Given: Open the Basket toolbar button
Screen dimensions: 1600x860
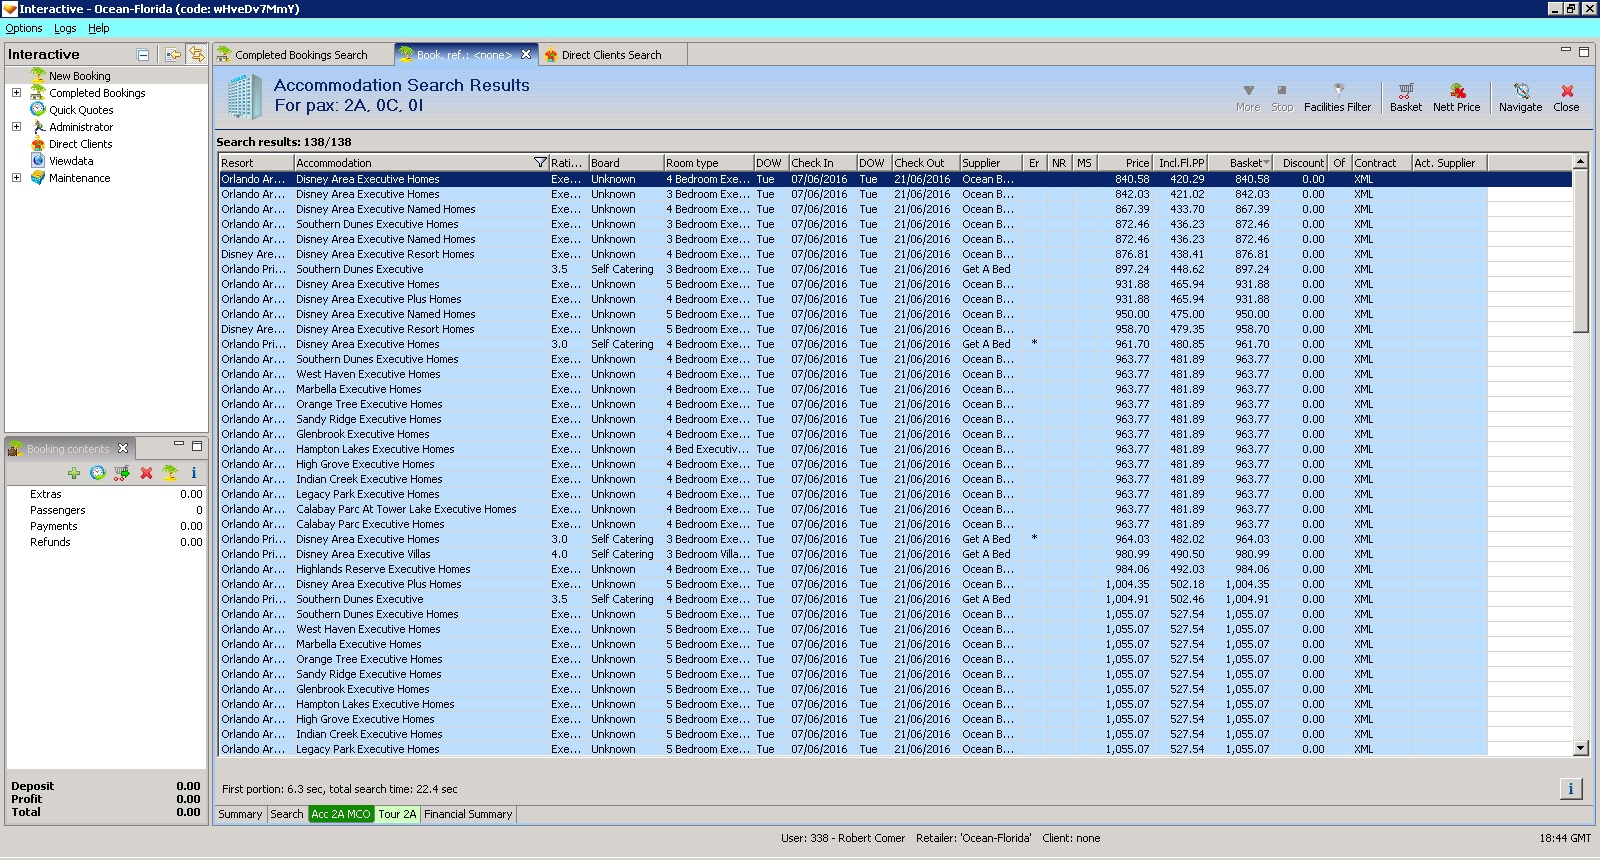Looking at the screenshot, I should [x=1405, y=97].
